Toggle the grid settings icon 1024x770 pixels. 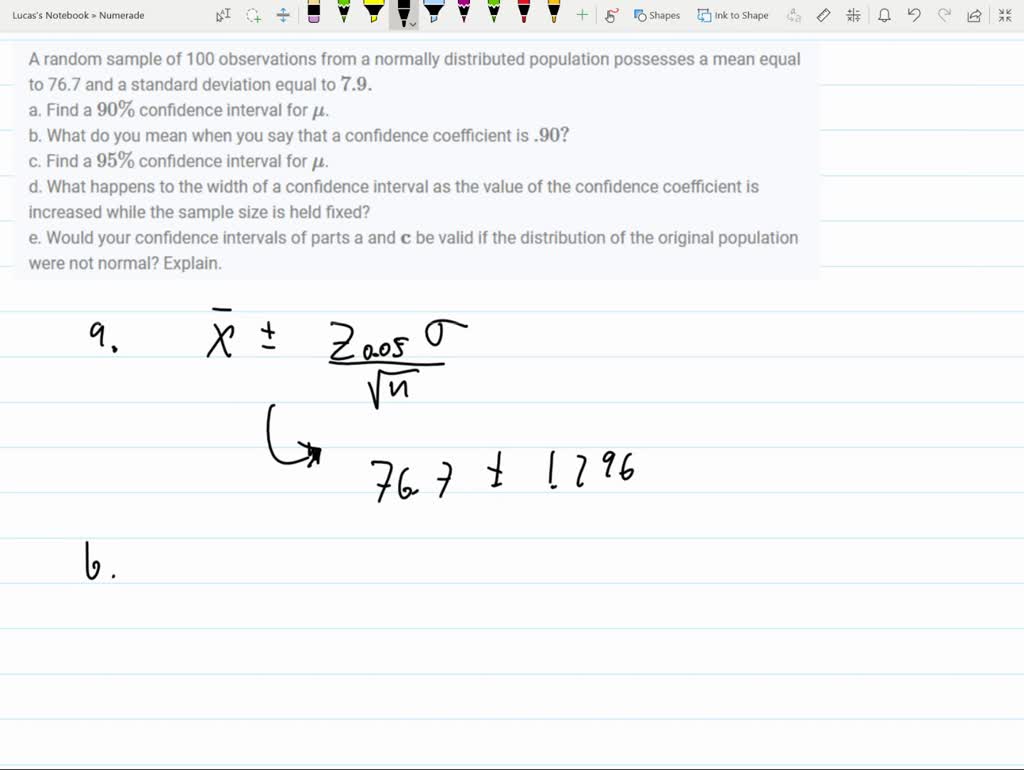click(856, 15)
